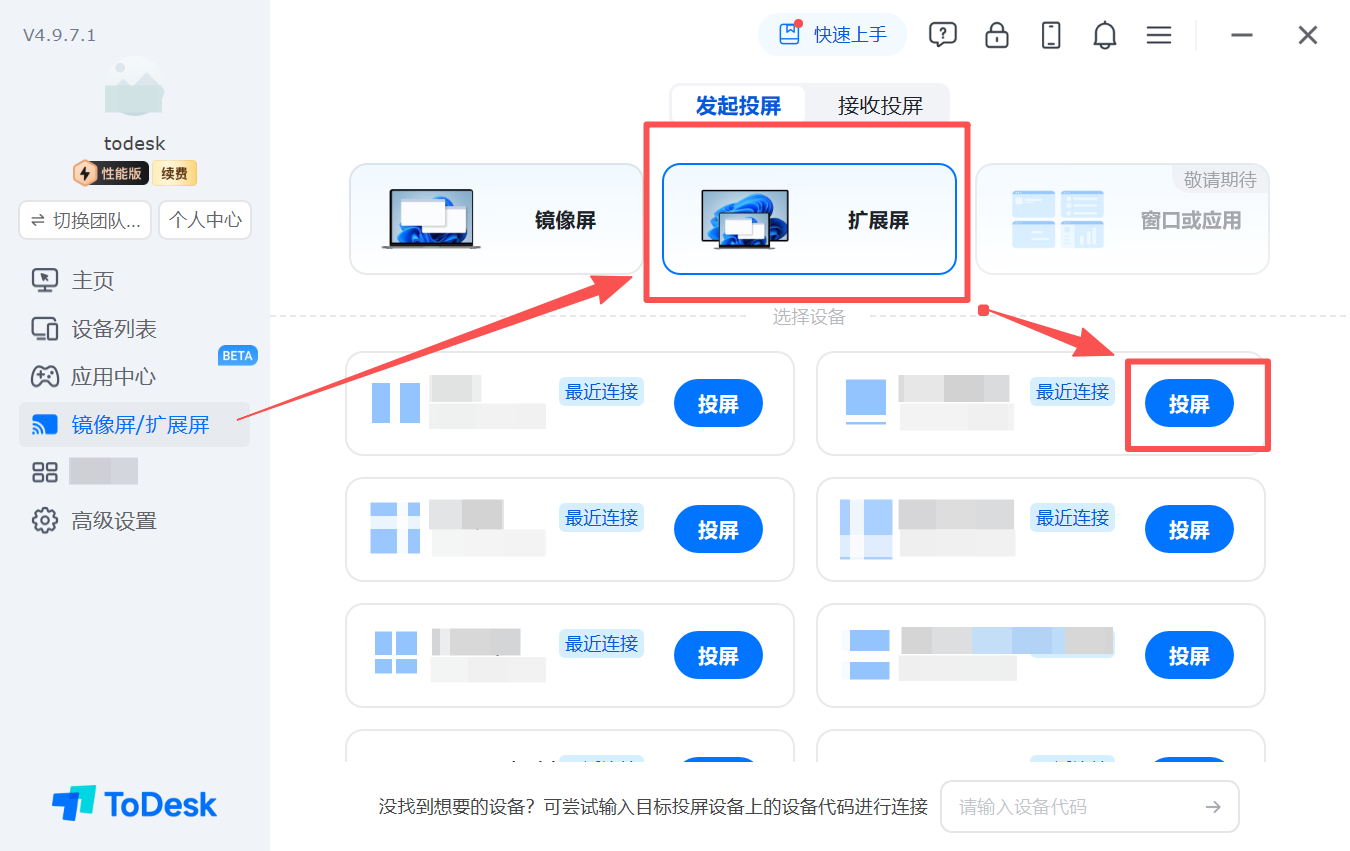Click 最近连接 tag on second right device
Viewport: 1350px width, 851px height.
click(1072, 518)
